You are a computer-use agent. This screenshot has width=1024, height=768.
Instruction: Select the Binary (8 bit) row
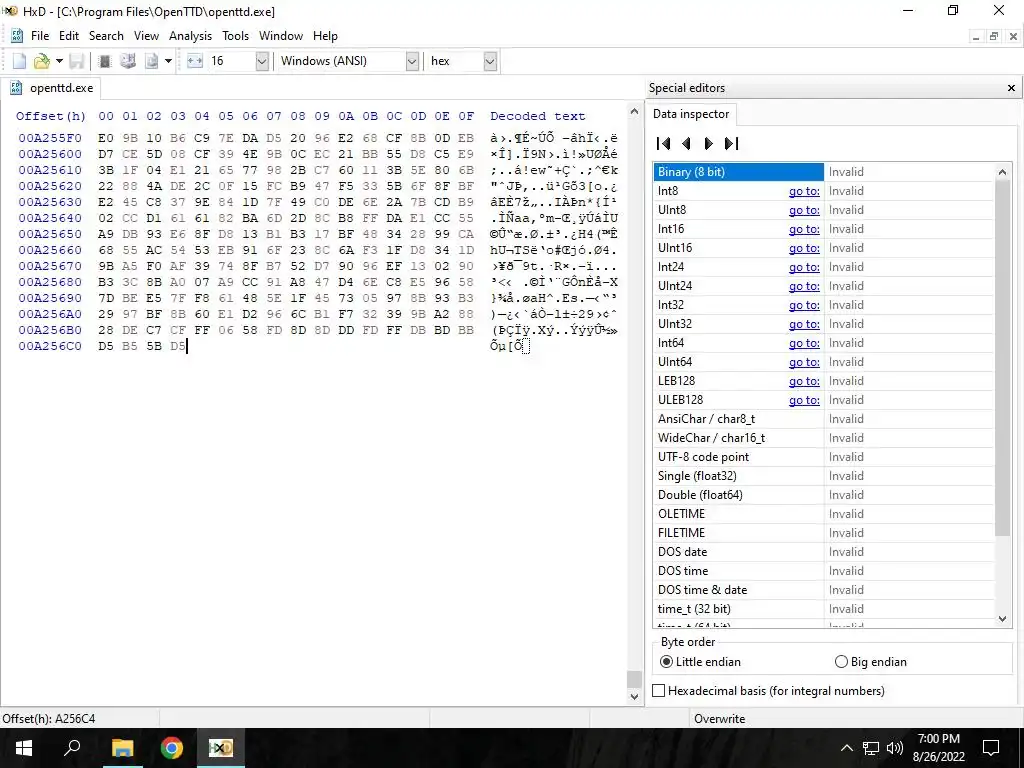824,172
